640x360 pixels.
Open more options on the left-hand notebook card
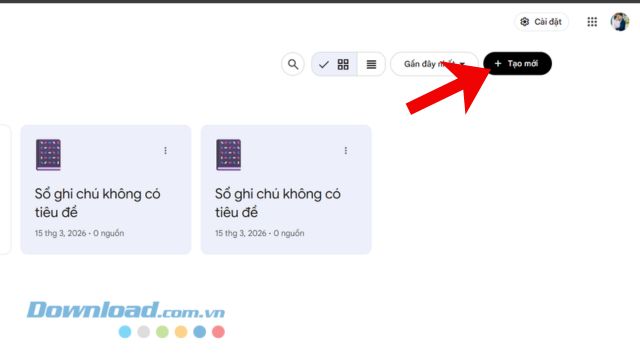165,151
